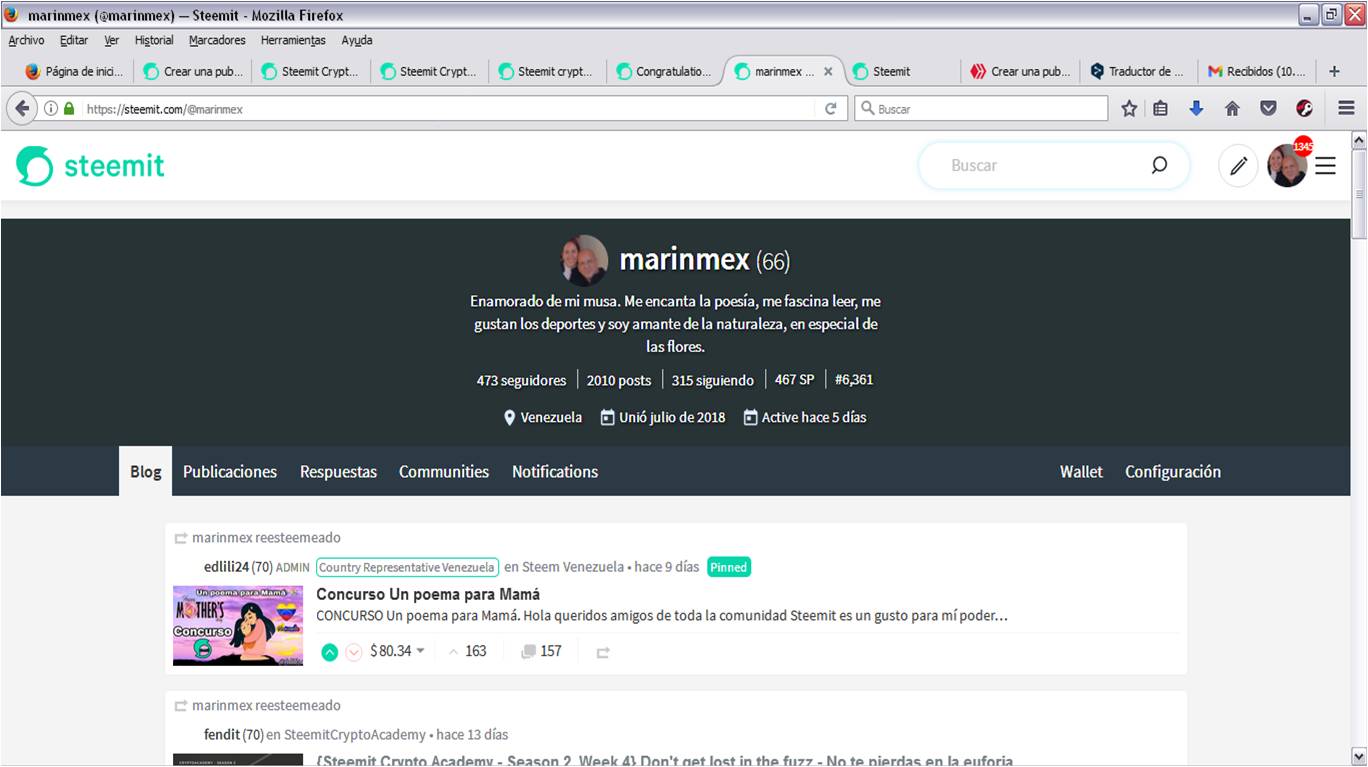1368x767 pixels.
Task: Open the $80.34 payout dropdown
Action: point(398,651)
